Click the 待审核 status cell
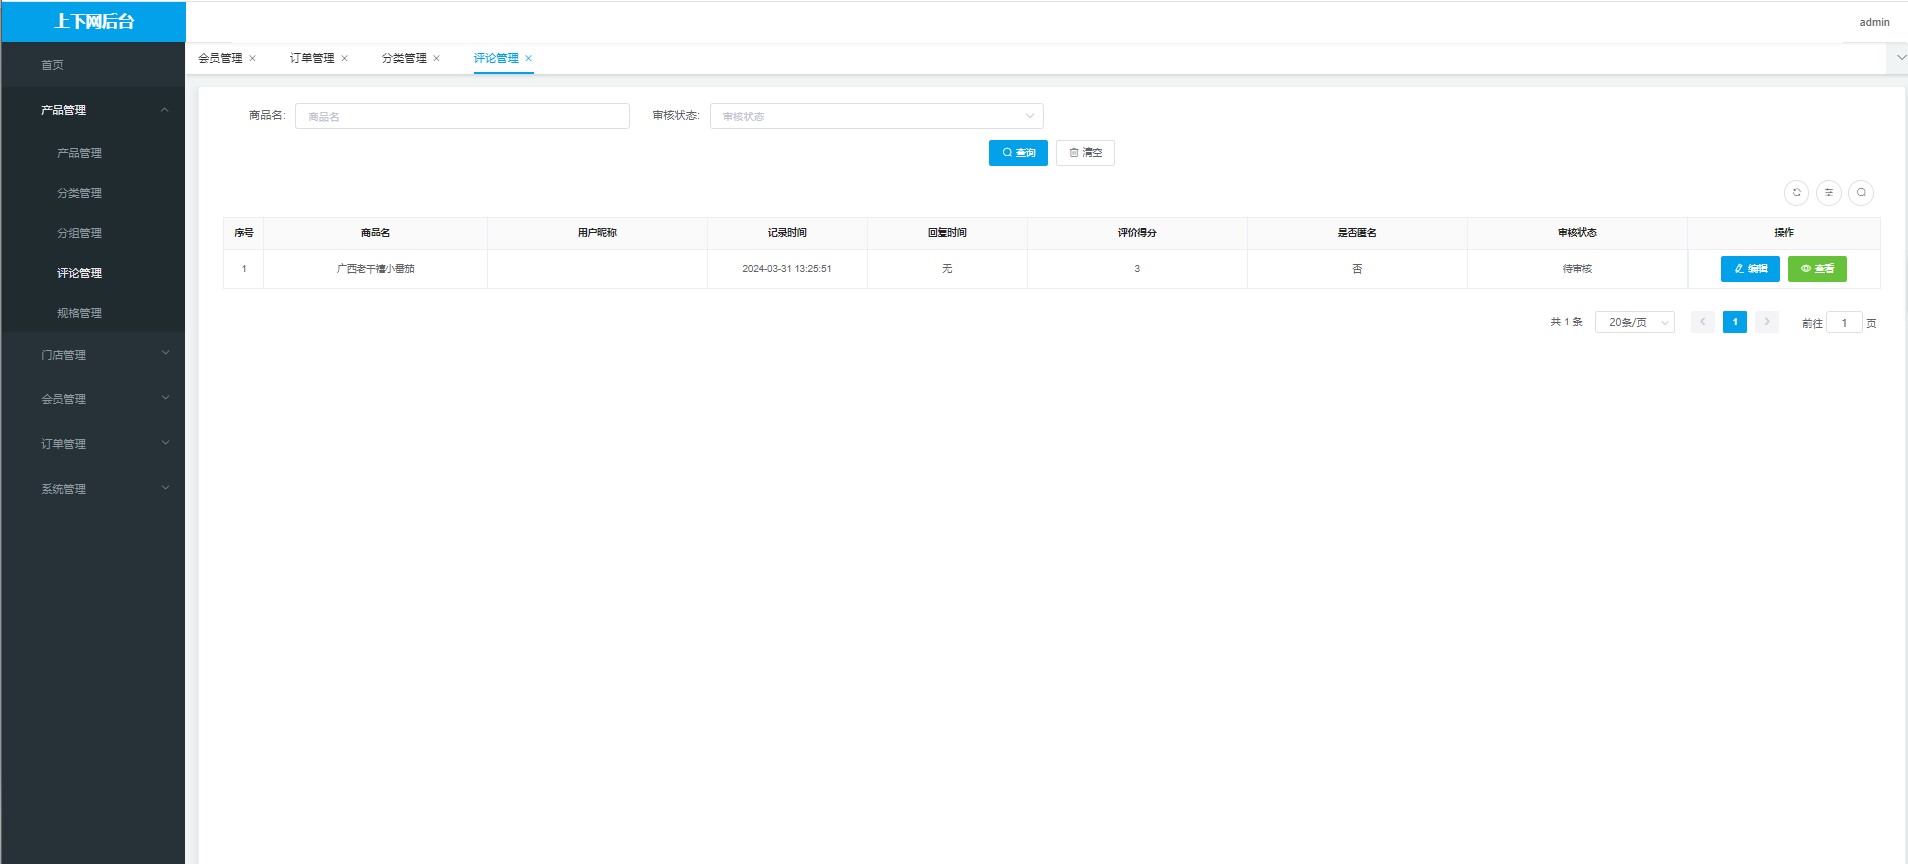The width and height of the screenshot is (1908, 864). pyautogui.click(x=1577, y=269)
